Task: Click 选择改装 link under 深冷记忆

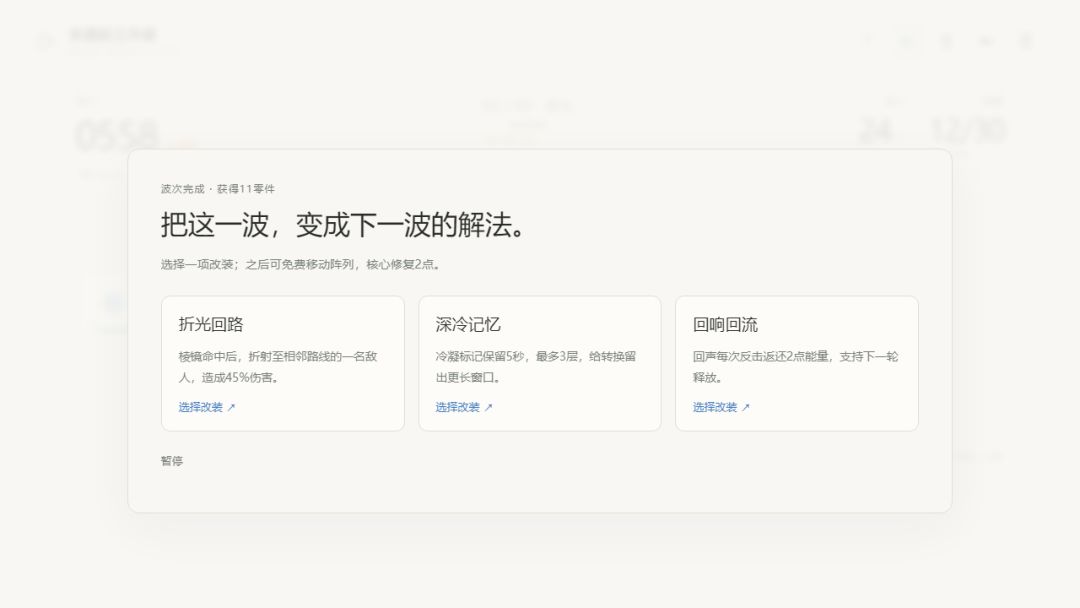Action: [x=464, y=407]
